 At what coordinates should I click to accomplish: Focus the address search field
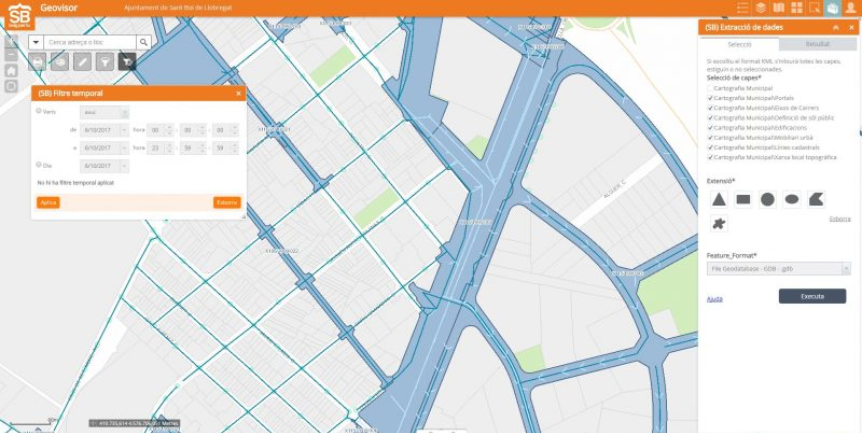(90, 42)
